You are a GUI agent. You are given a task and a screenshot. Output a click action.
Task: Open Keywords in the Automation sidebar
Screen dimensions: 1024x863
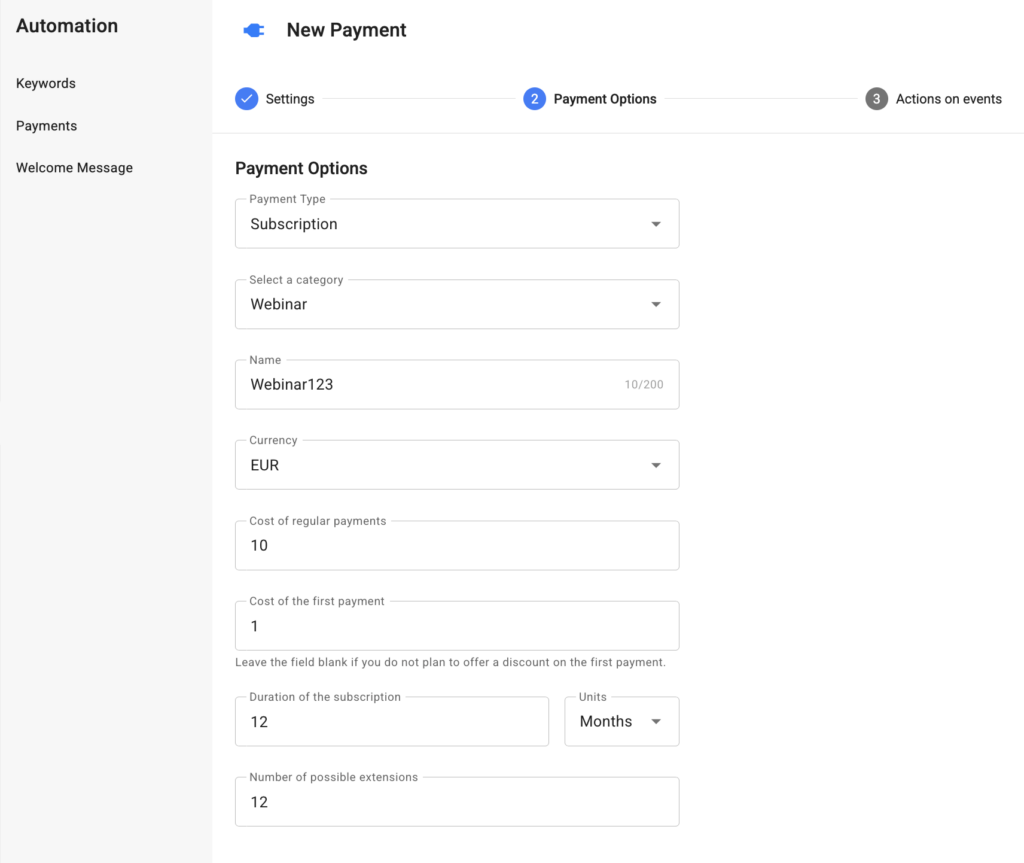(x=46, y=83)
